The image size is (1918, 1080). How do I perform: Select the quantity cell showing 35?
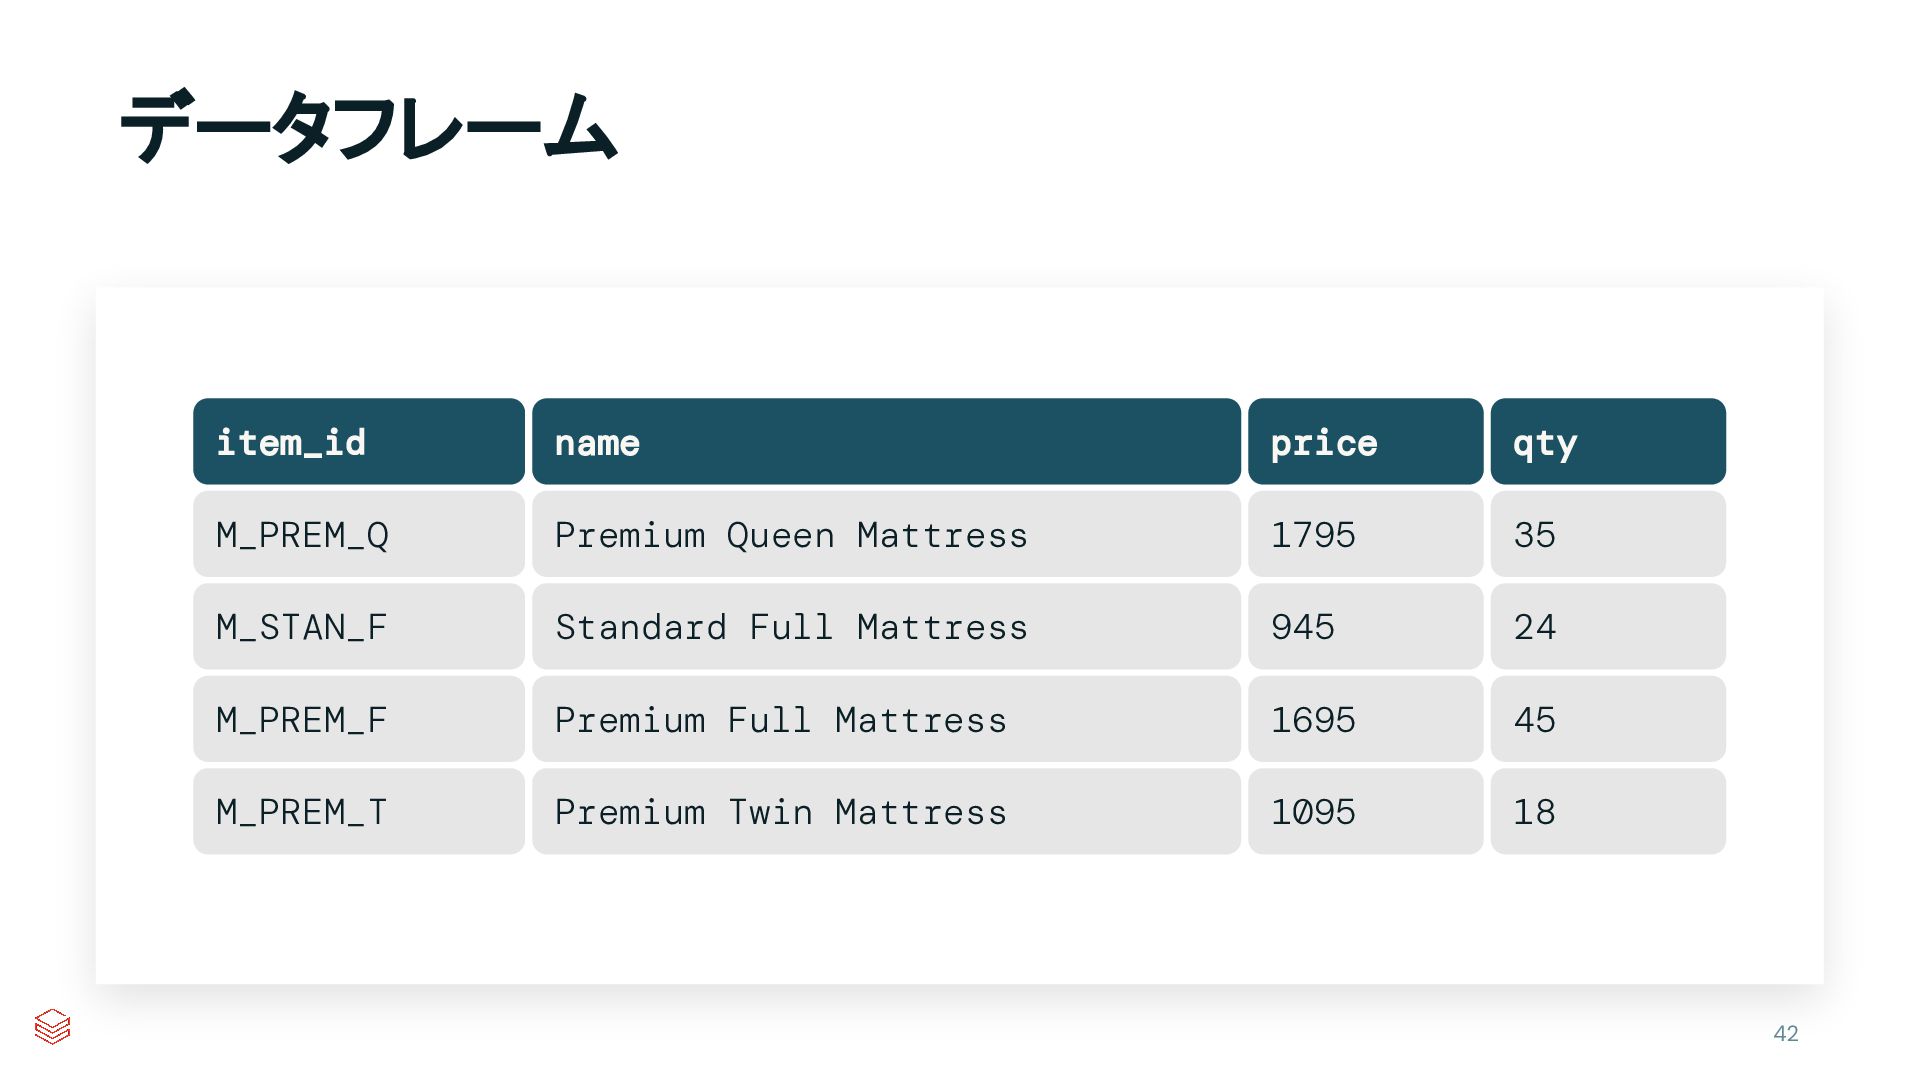point(1607,535)
